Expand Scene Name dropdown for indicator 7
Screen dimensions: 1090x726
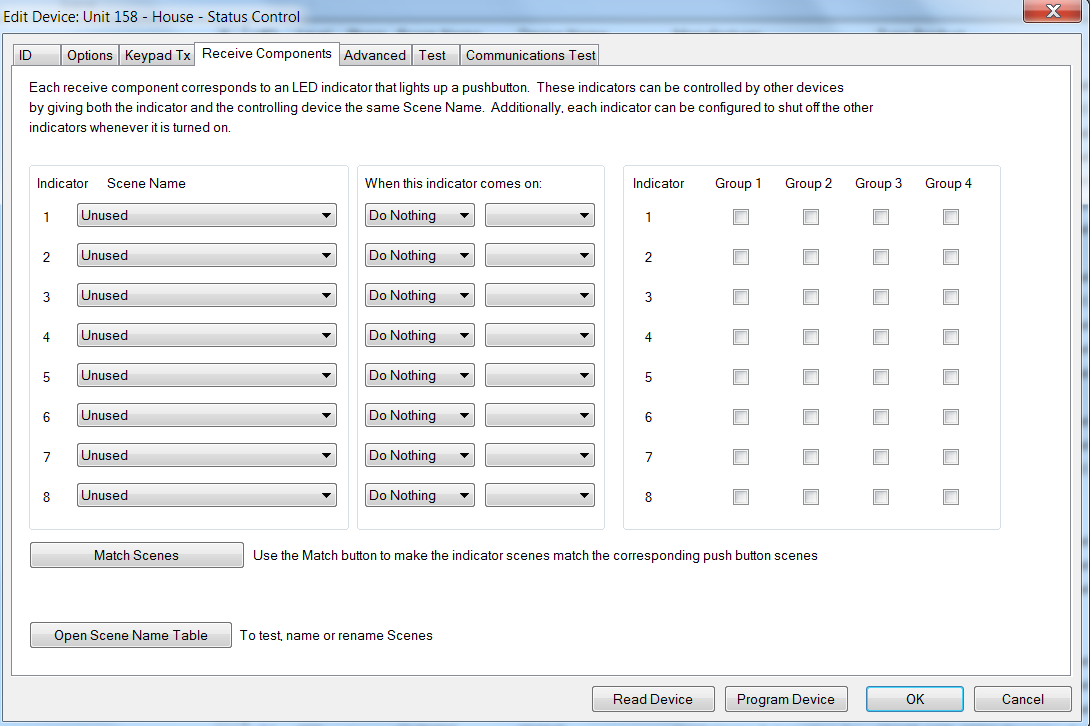pos(206,455)
